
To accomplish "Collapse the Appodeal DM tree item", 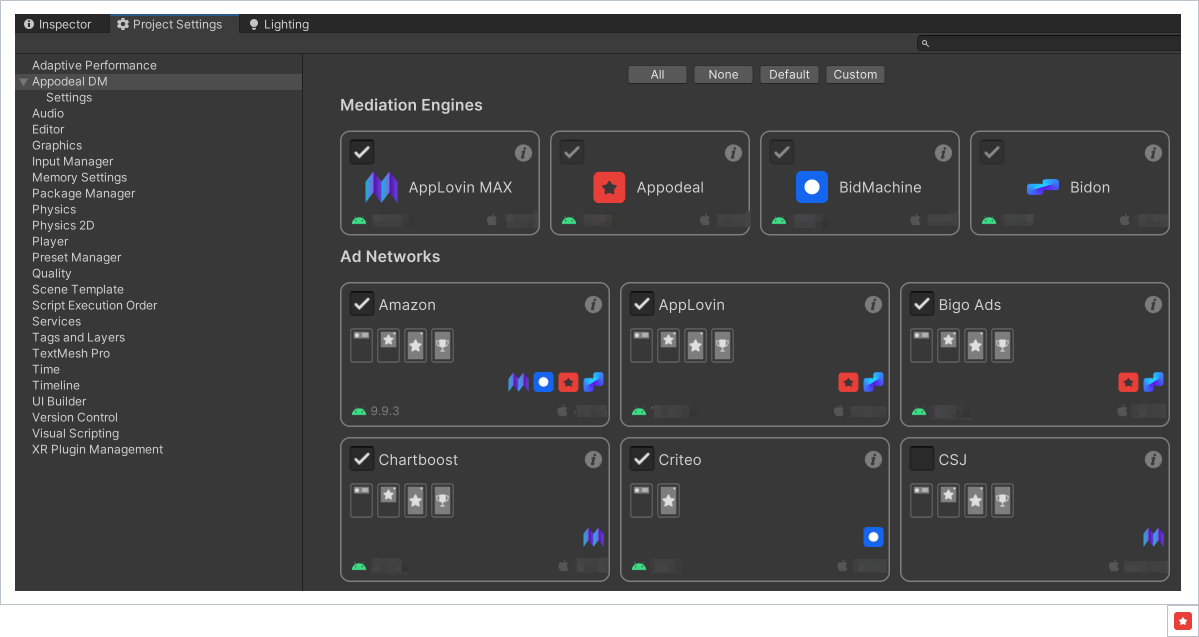I will pyautogui.click(x=23, y=82).
